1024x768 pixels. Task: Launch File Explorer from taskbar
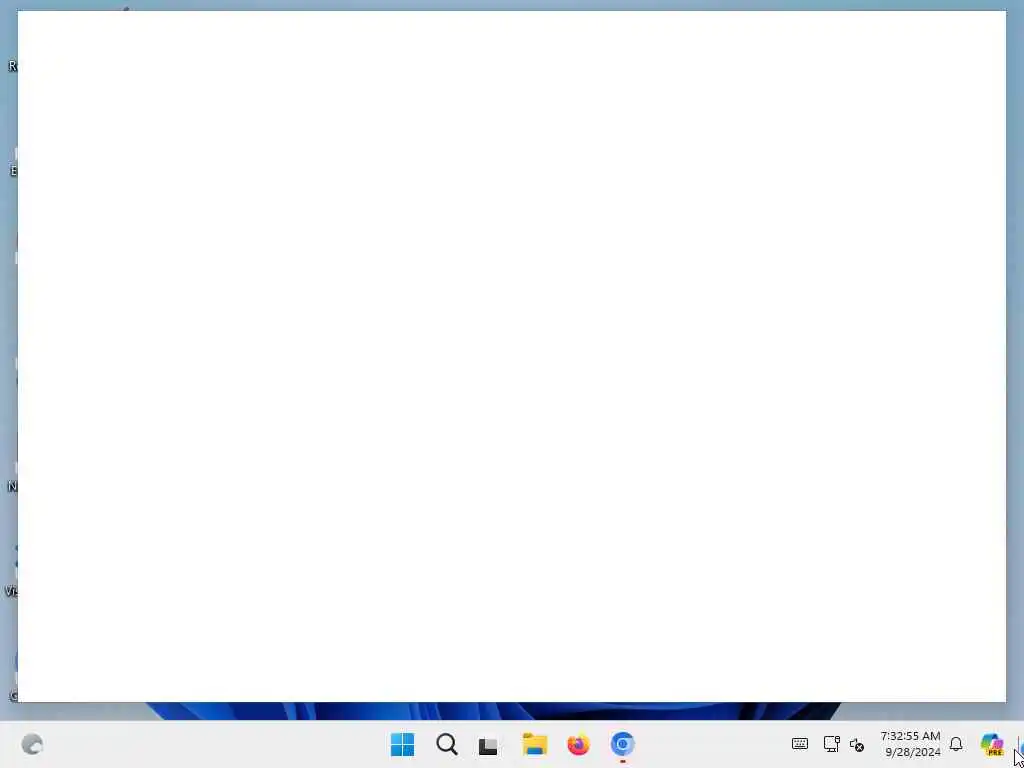tap(534, 744)
